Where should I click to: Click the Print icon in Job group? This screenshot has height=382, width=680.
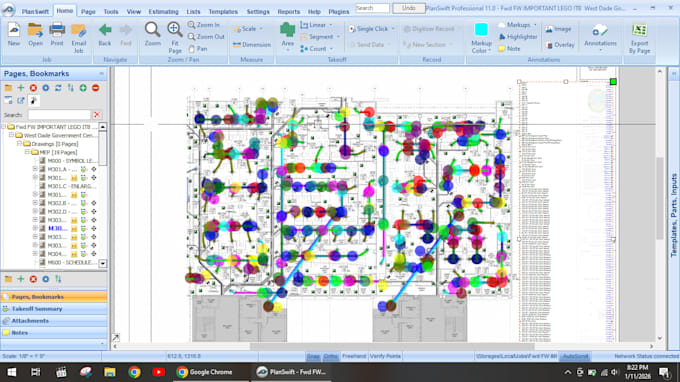tap(57, 35)
